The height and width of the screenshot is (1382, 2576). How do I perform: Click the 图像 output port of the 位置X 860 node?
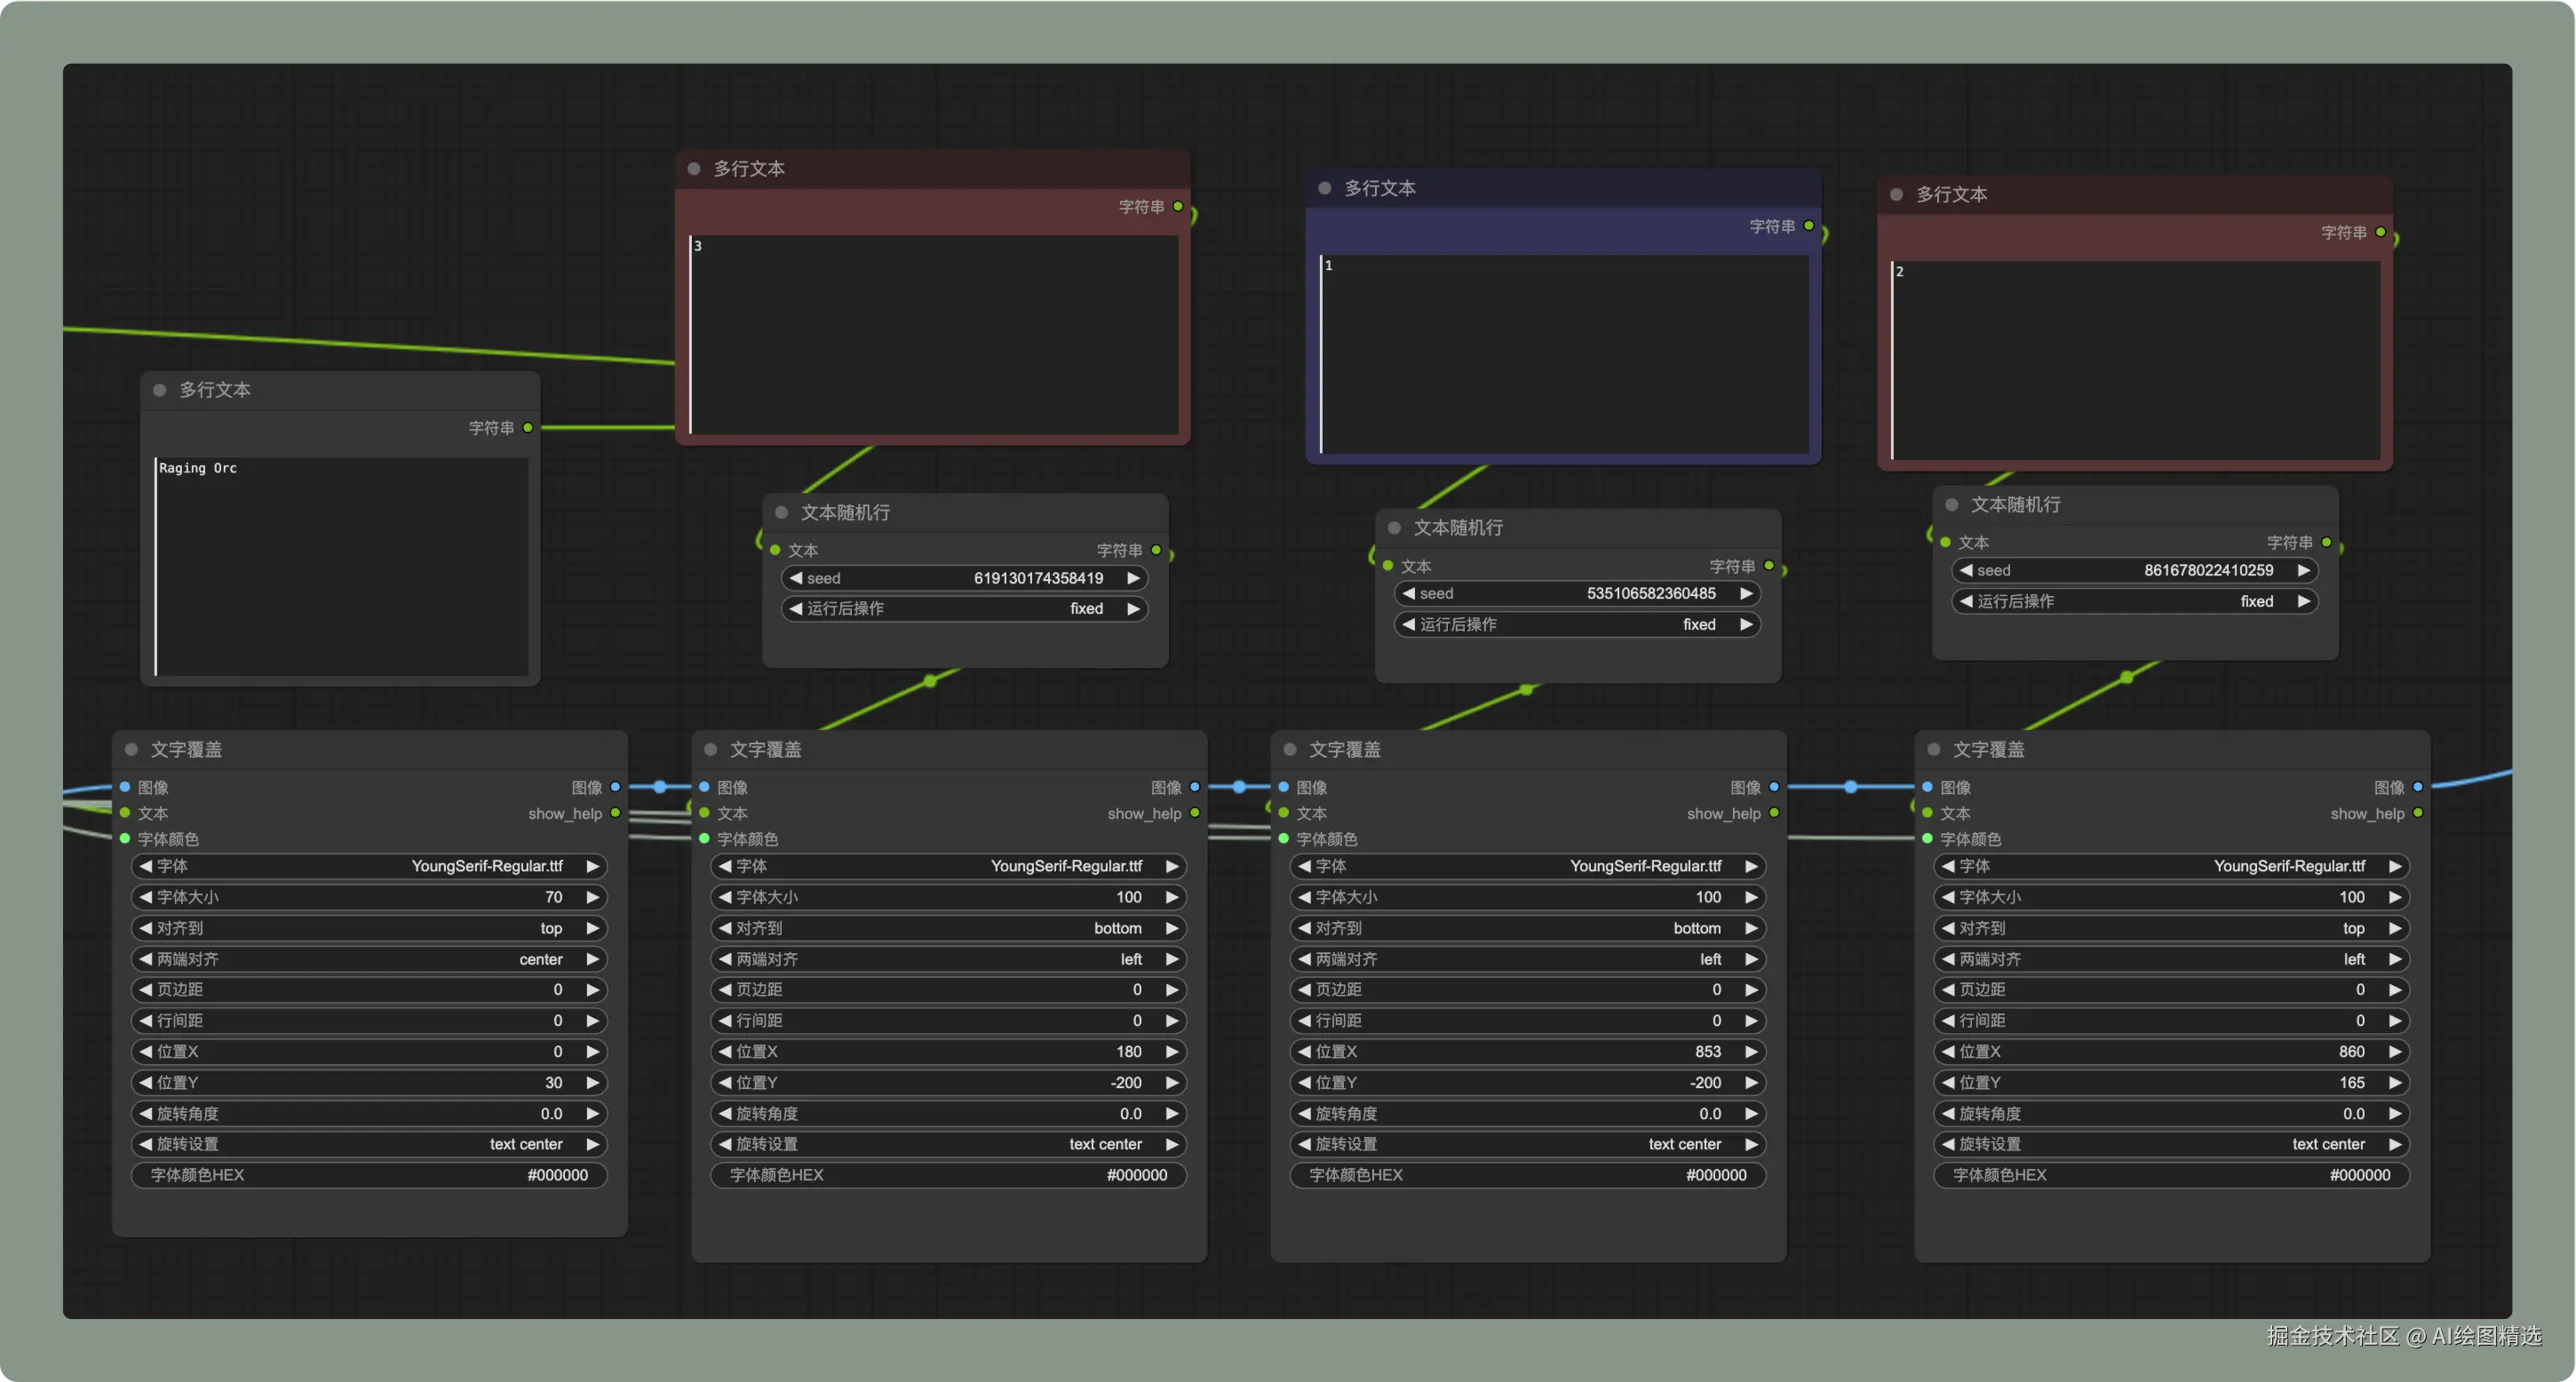tap(2417, 787)
